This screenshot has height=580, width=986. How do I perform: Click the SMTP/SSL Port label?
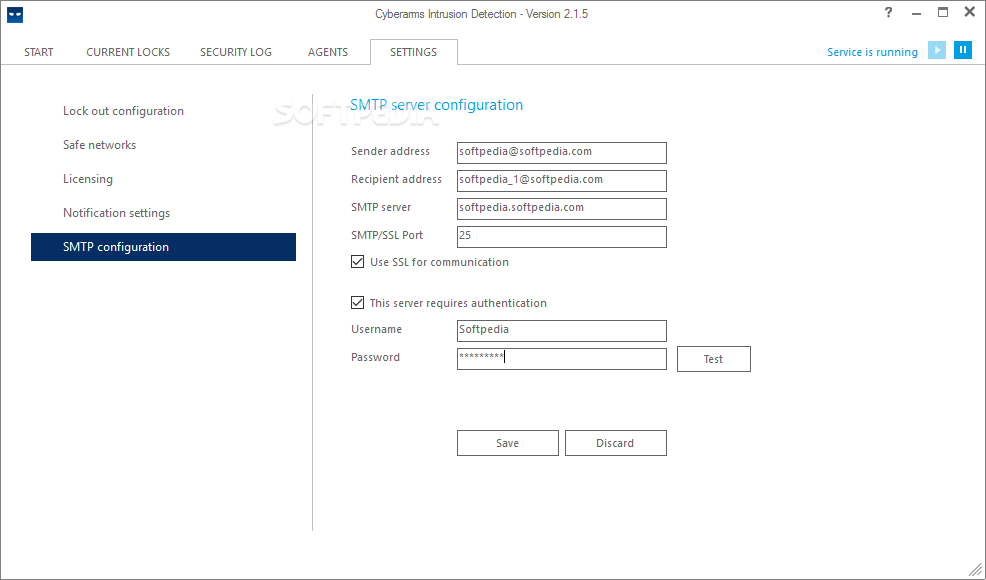click(387, 235)
